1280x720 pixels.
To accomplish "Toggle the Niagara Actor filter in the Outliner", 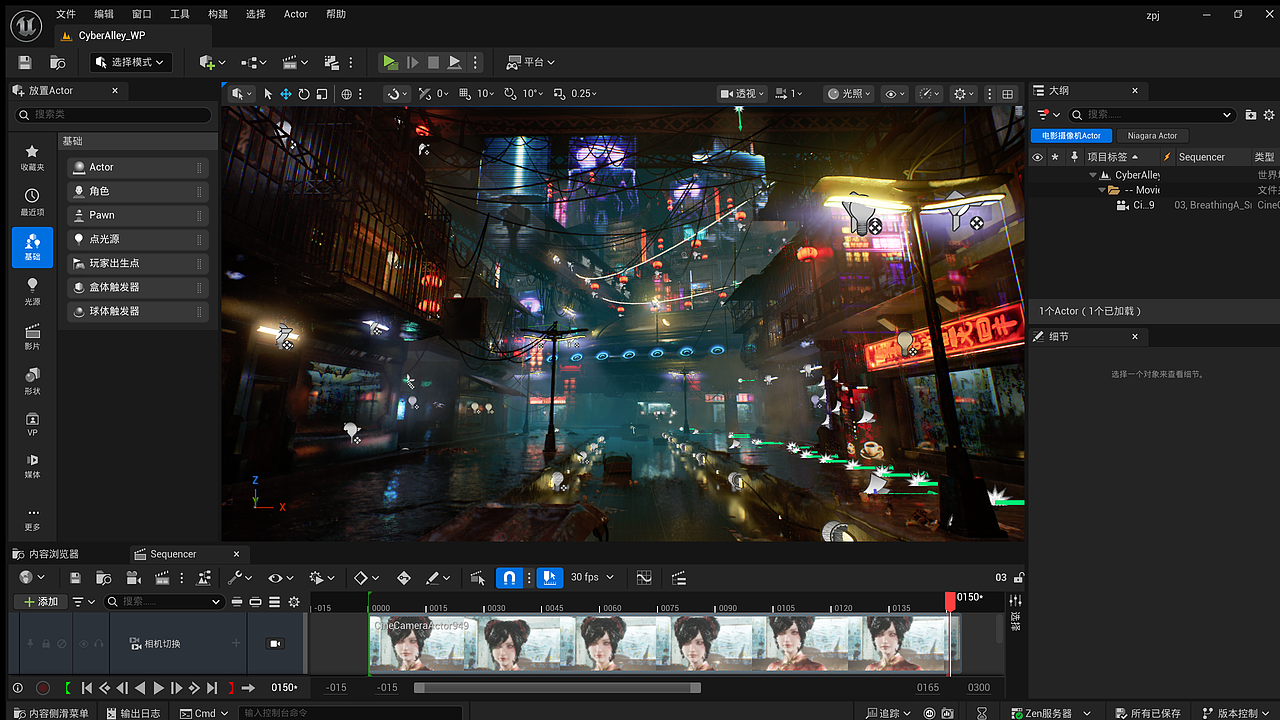I will pyautogui.click(x=1152, y=136).
